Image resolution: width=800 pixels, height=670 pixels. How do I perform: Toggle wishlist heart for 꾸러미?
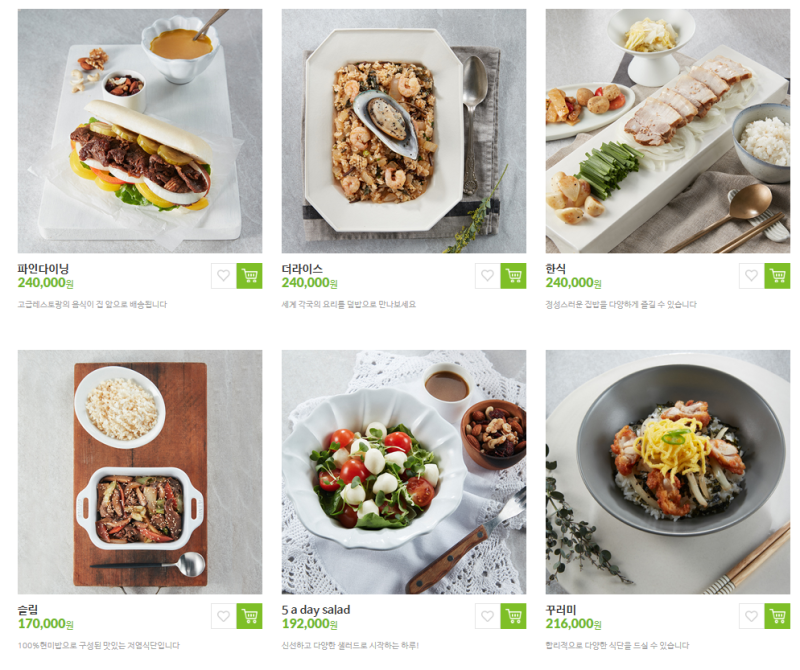pos(752,616)
